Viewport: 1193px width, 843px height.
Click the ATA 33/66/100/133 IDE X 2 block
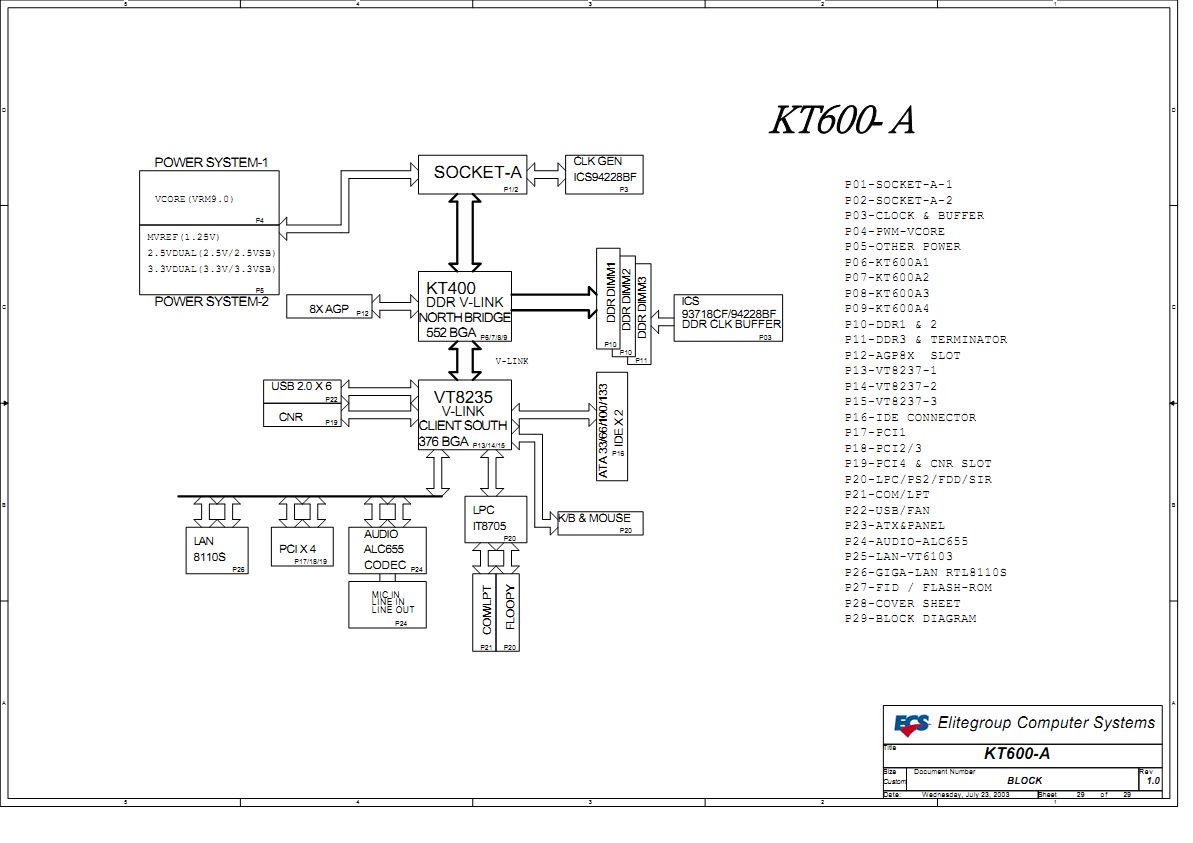tap(612, 427)
